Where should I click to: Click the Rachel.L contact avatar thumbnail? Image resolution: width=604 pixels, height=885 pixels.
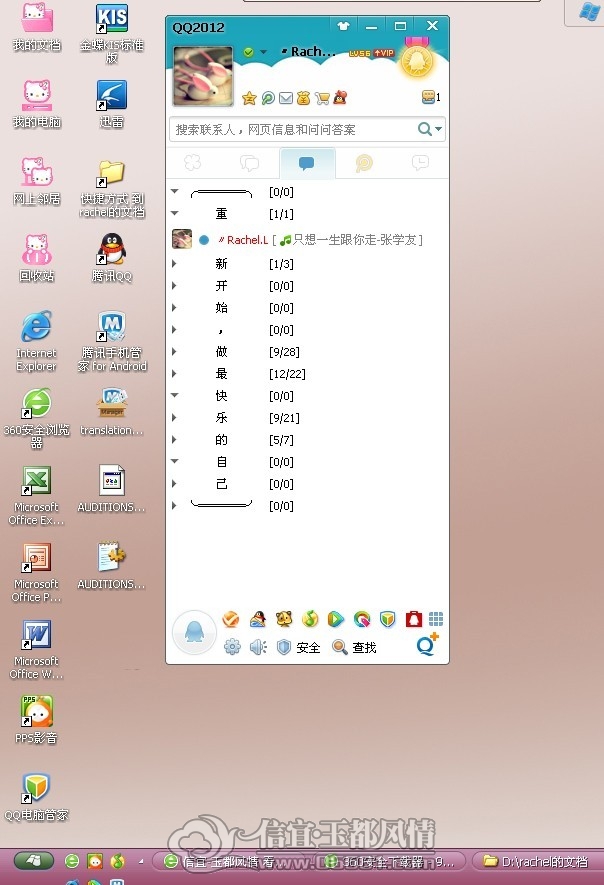click(x=182, y=239)
